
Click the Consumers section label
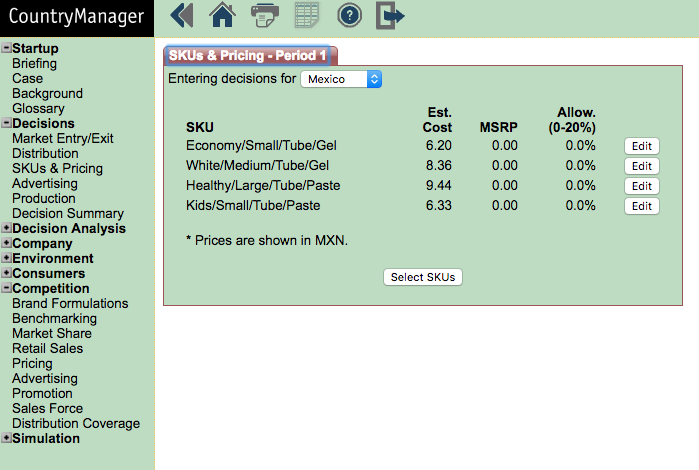(49, 273)
